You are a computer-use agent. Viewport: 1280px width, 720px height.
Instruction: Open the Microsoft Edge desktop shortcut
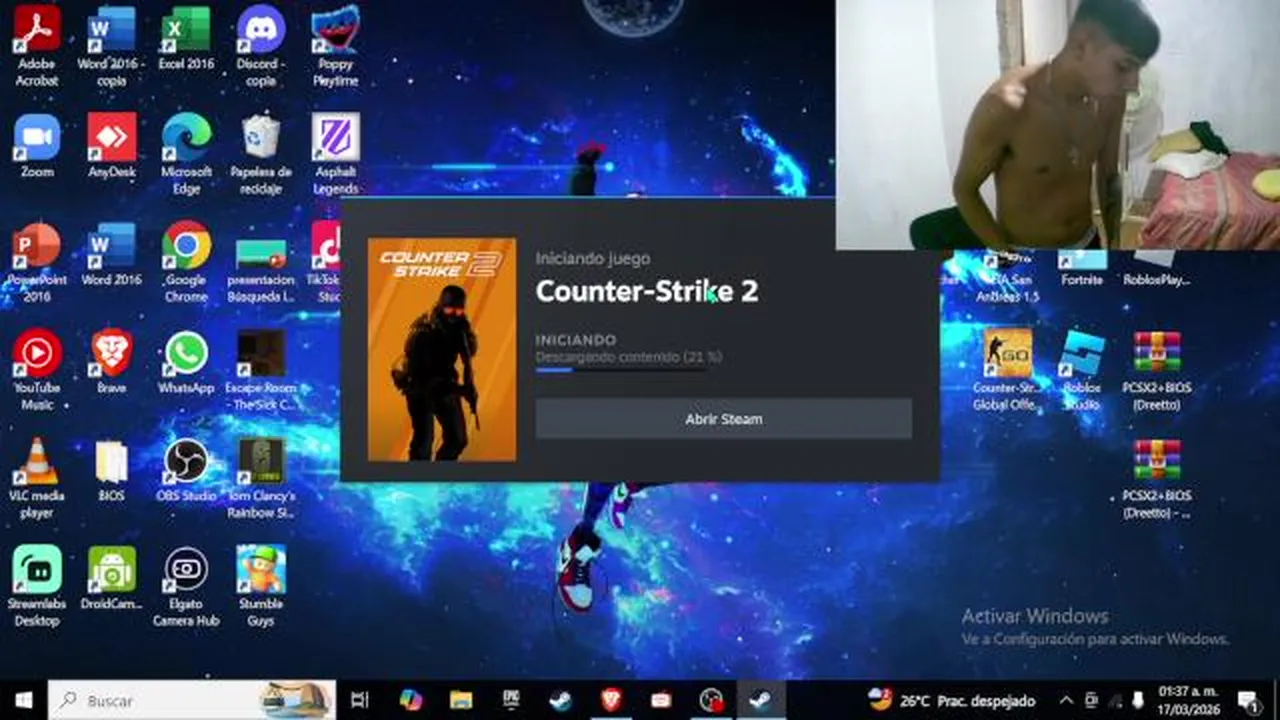pos(186,154)
